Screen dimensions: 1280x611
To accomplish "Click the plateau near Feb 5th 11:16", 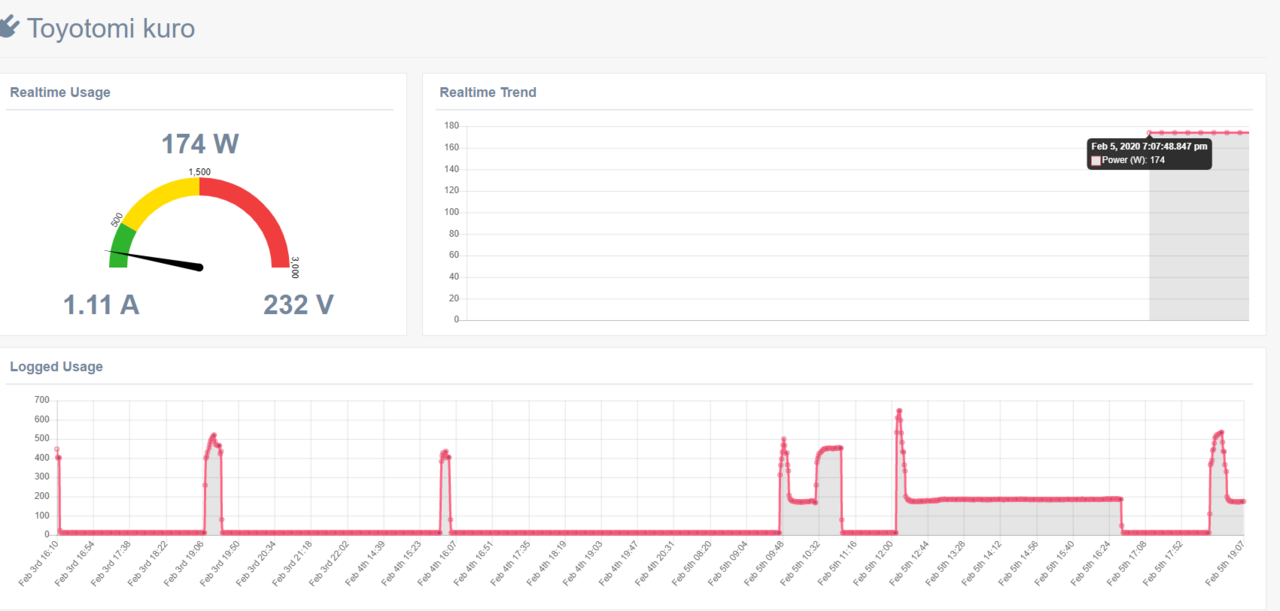I will (x=831, y=448).
